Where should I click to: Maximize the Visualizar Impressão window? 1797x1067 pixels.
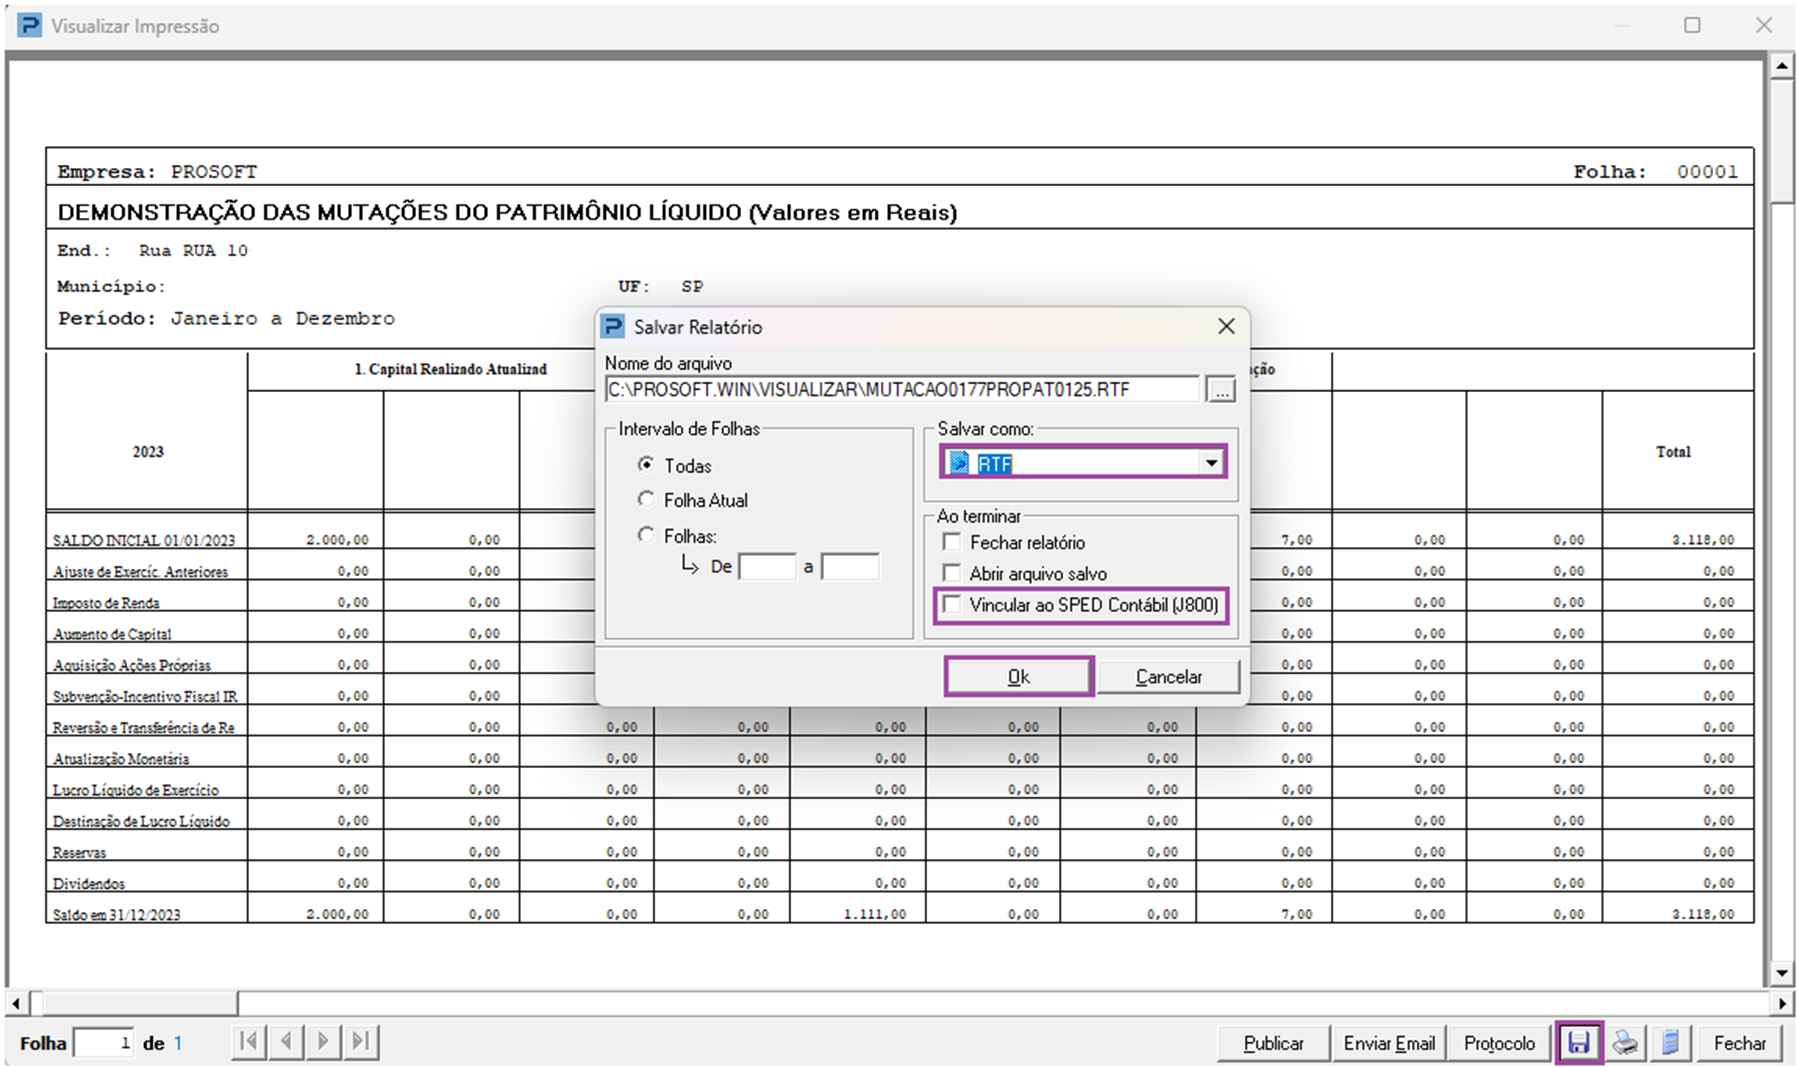click(x=1692, y=25)
